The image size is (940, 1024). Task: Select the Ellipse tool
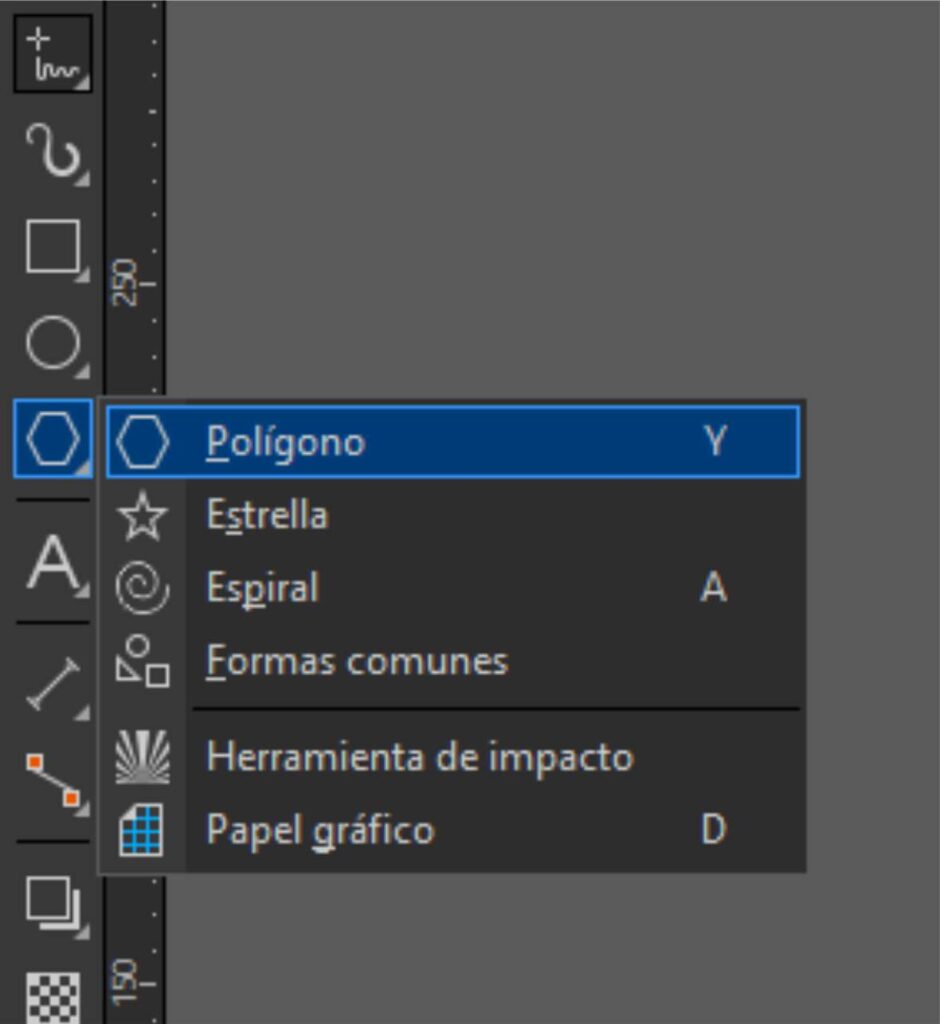pyautogui.click(x=52, y=344)
